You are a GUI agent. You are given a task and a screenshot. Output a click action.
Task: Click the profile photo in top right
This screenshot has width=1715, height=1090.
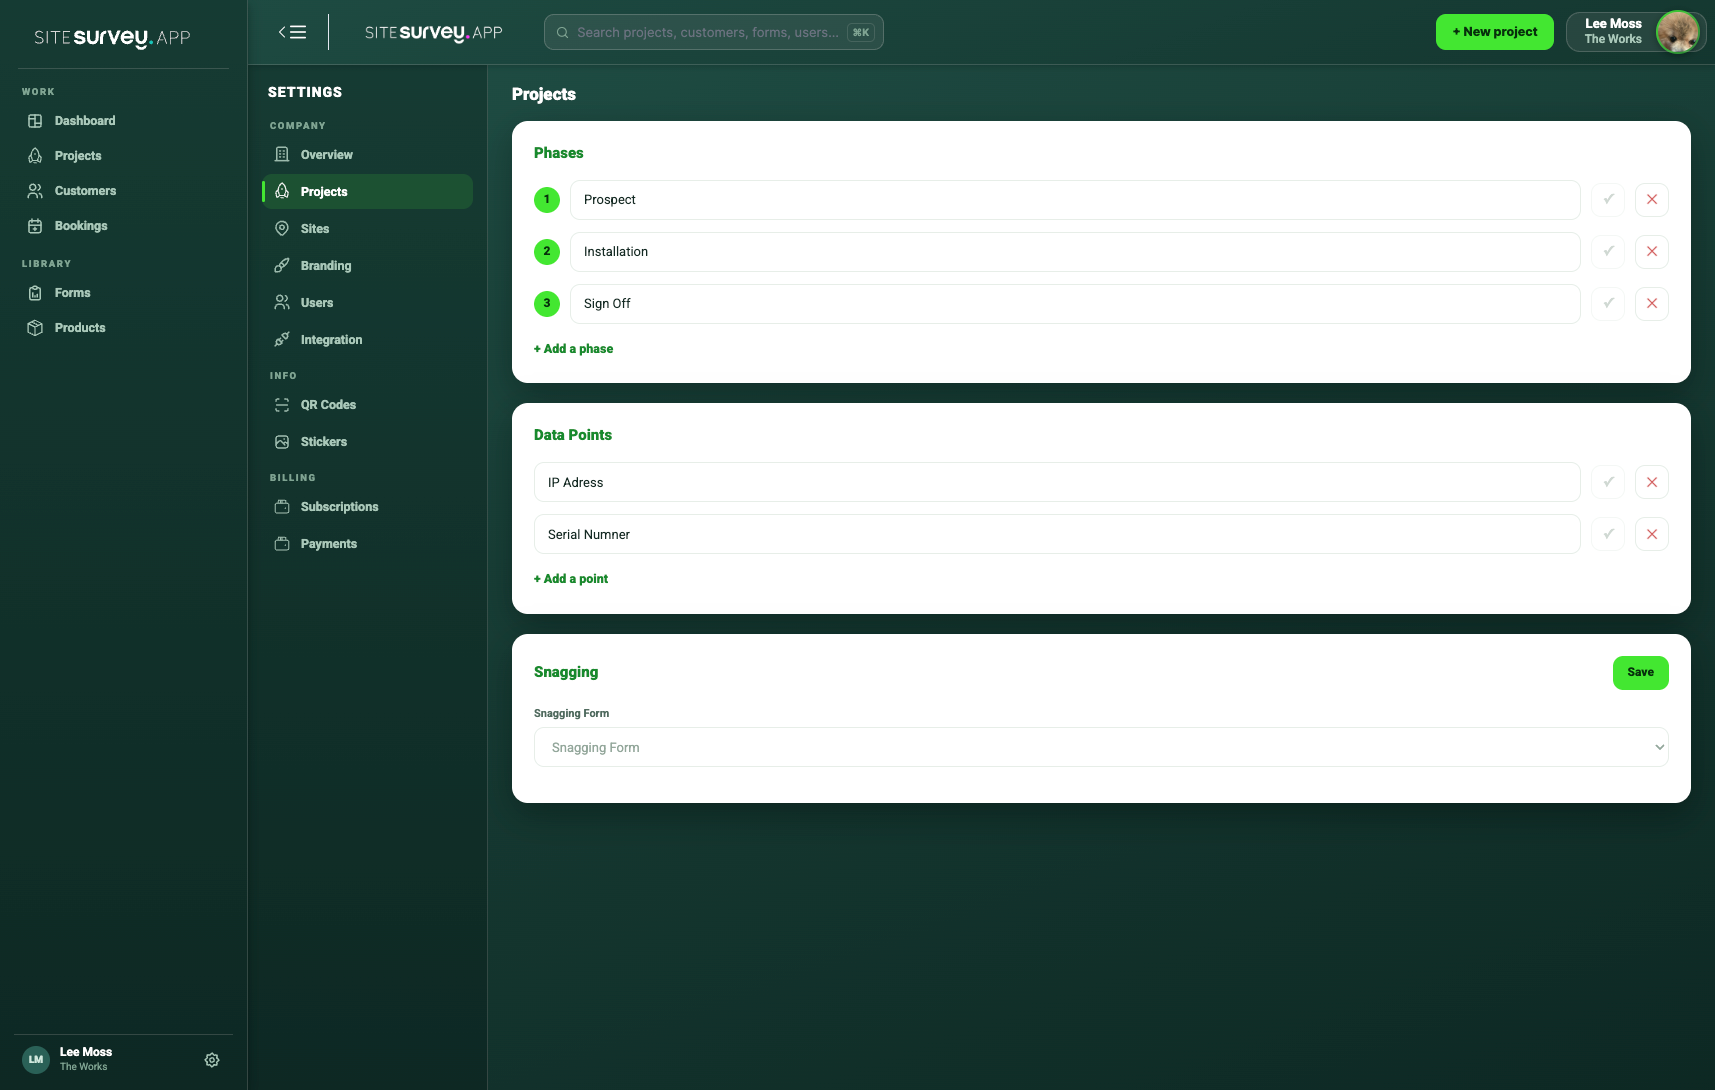tap(1677, 32)
